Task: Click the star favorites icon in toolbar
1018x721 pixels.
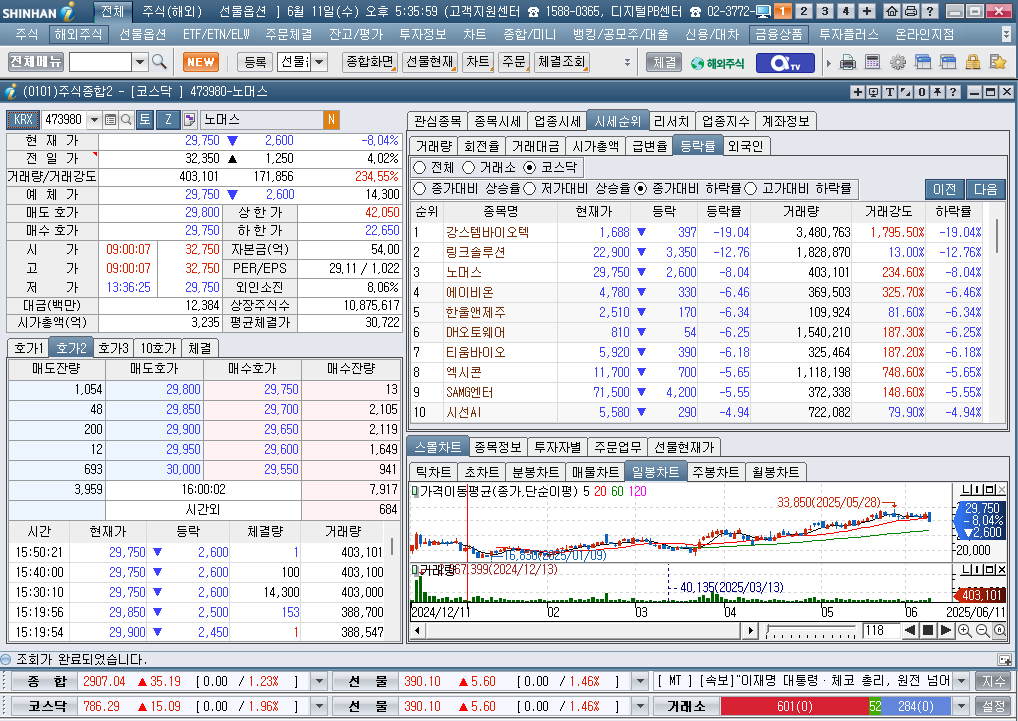Action: tap(997, 63)
